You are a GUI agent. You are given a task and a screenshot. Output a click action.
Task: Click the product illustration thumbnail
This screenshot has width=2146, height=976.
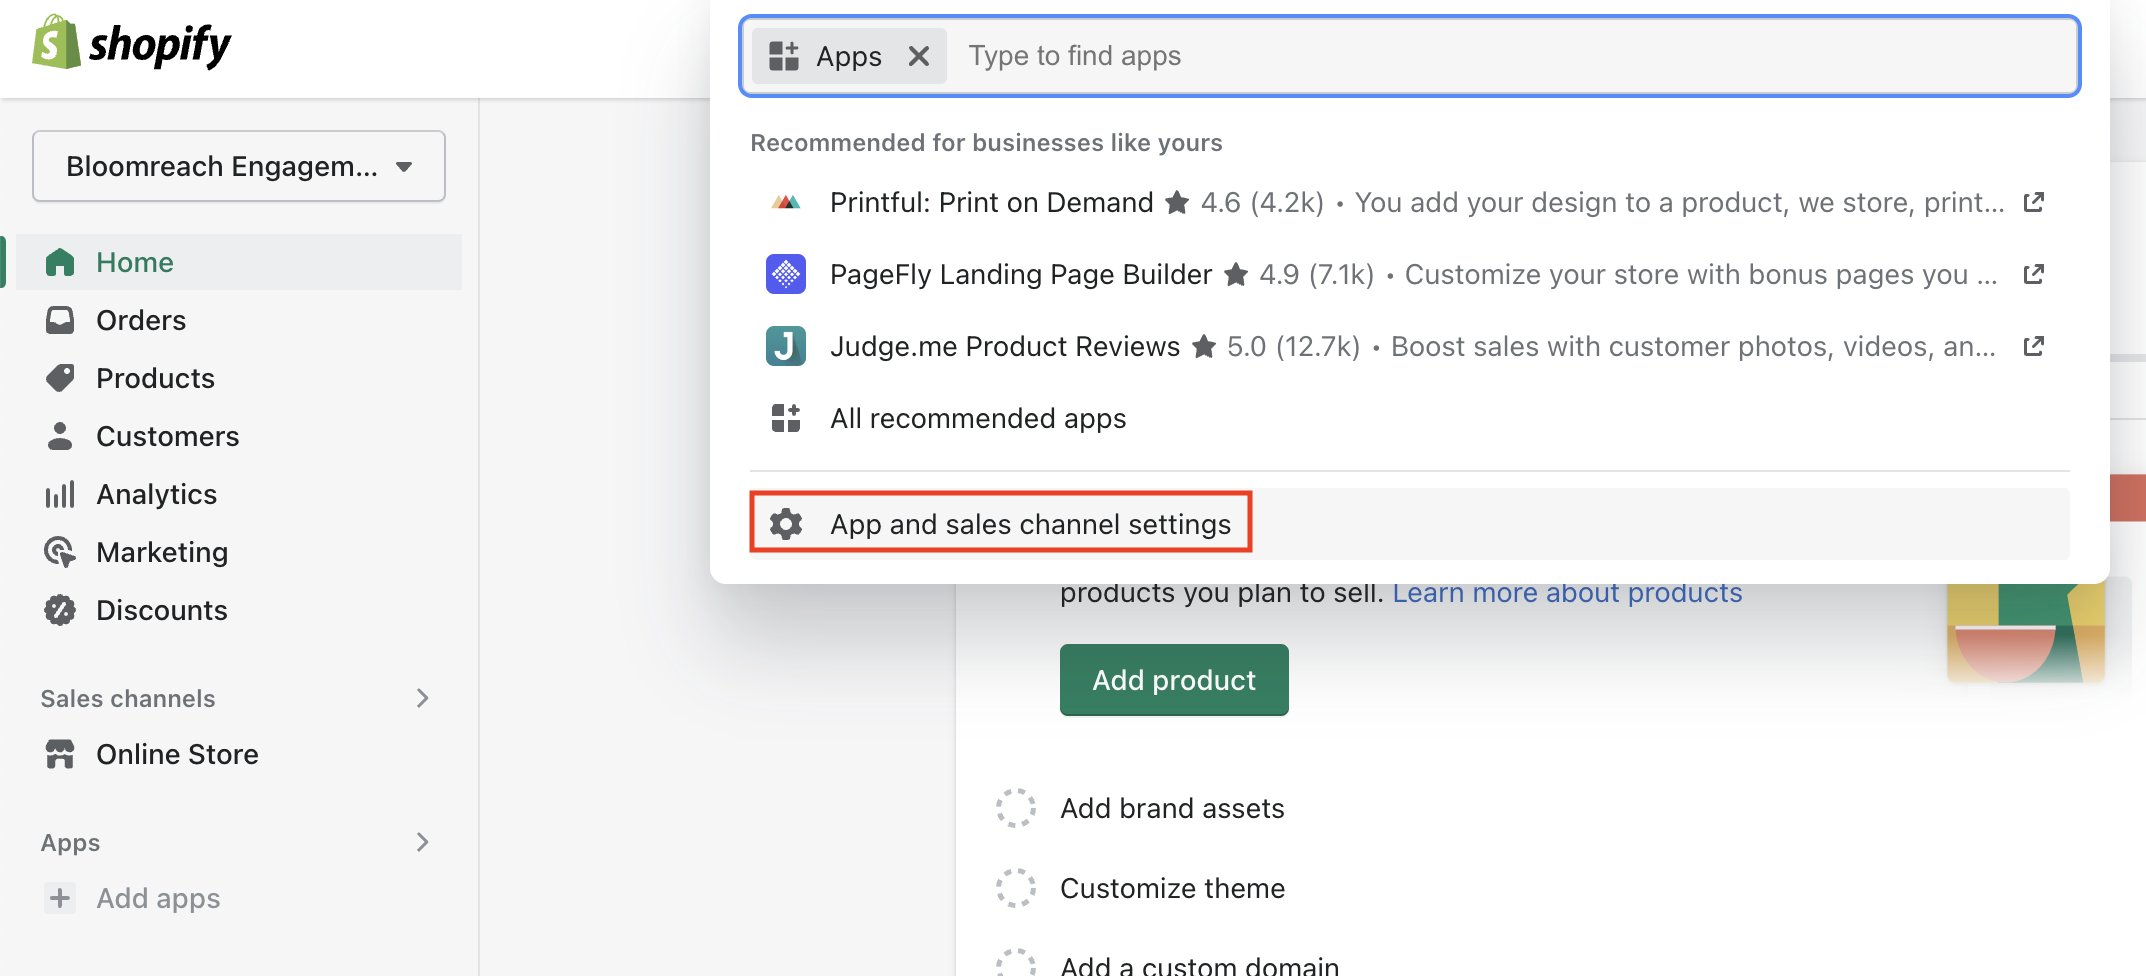click(2026, 632)
